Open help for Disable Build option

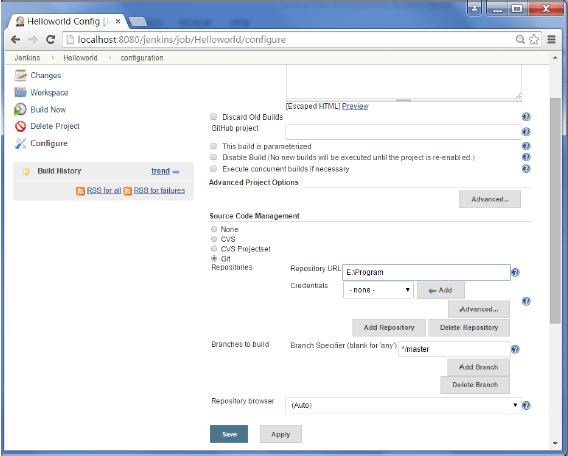click(526, 157)
